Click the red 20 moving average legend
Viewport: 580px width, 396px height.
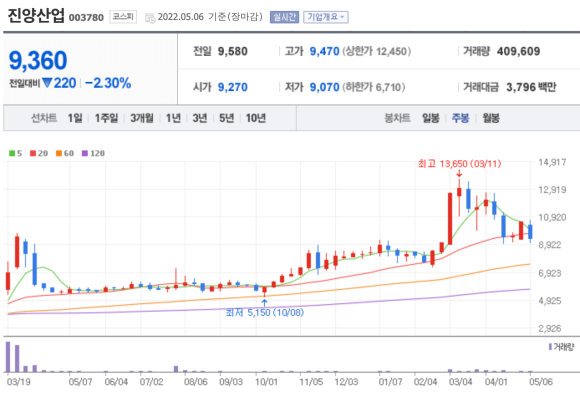(39, 153)
